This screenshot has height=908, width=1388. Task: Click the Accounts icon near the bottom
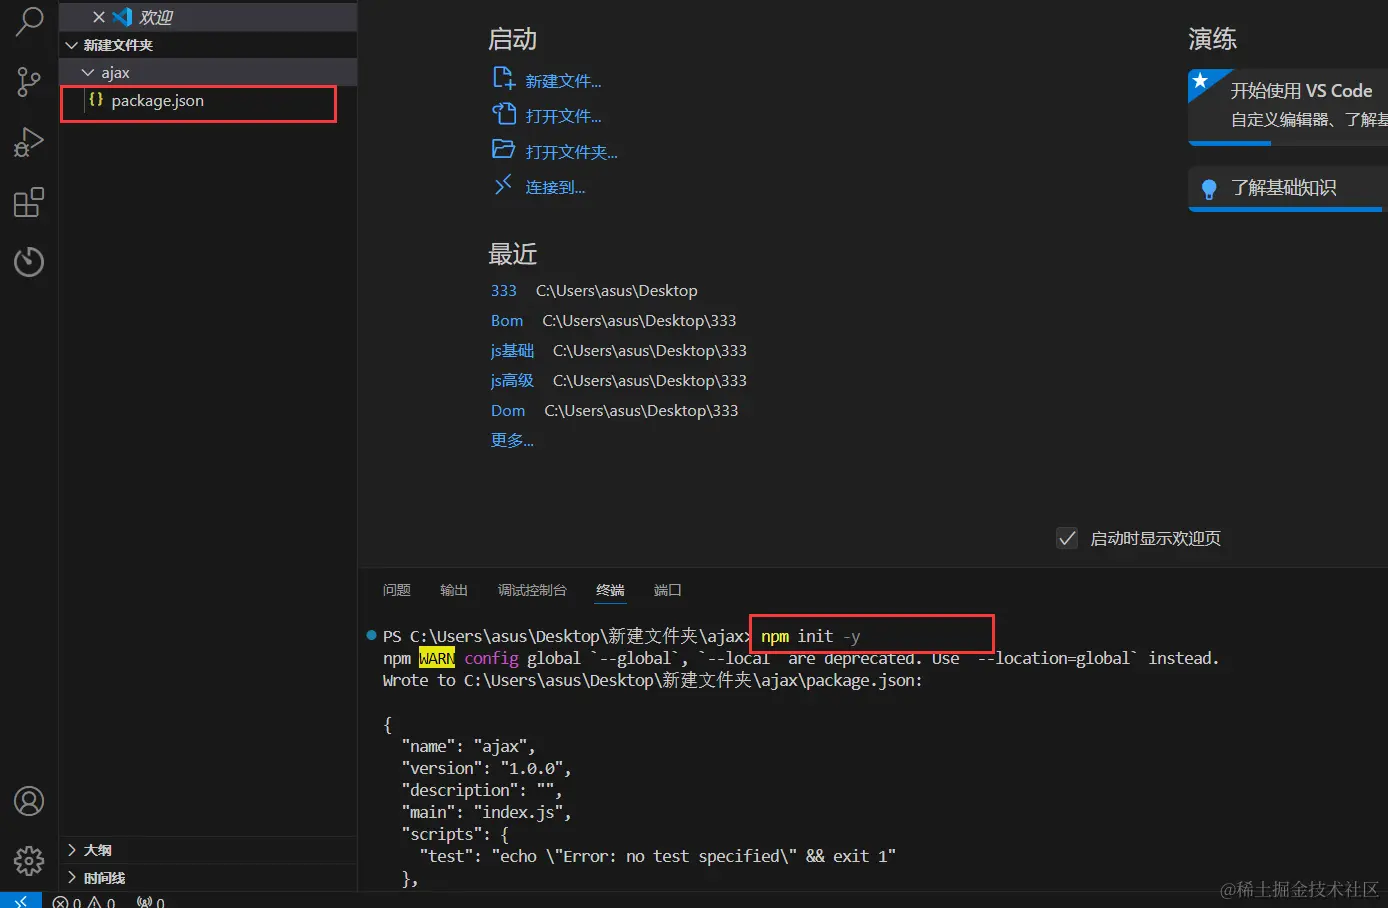(x=27, y=801)
